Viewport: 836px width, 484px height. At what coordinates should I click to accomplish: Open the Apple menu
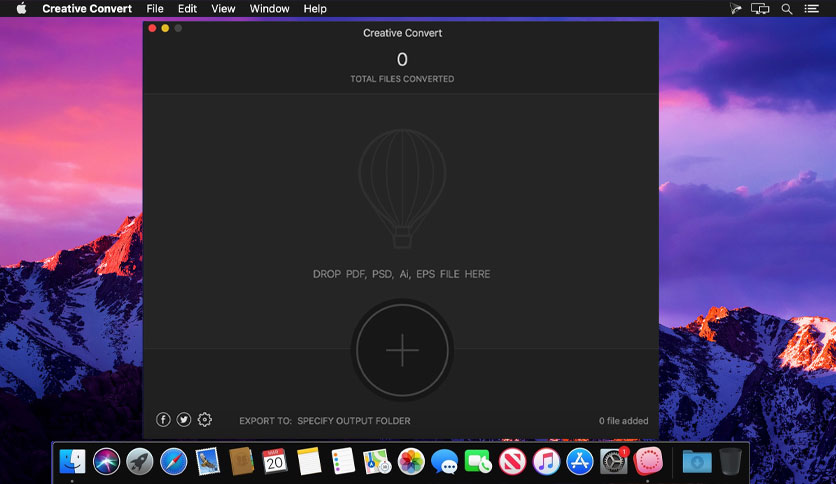coord(21,9)
